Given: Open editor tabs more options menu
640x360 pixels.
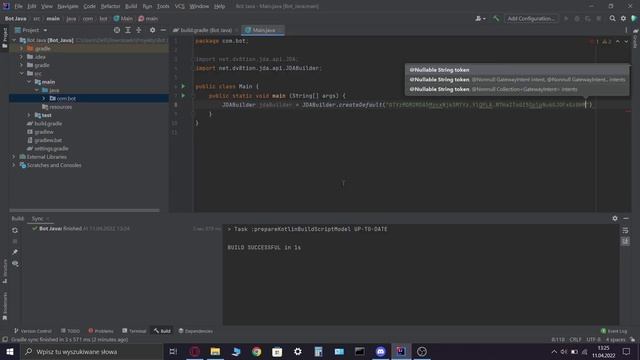Looking at the screenshot, I should coord(626,30).
